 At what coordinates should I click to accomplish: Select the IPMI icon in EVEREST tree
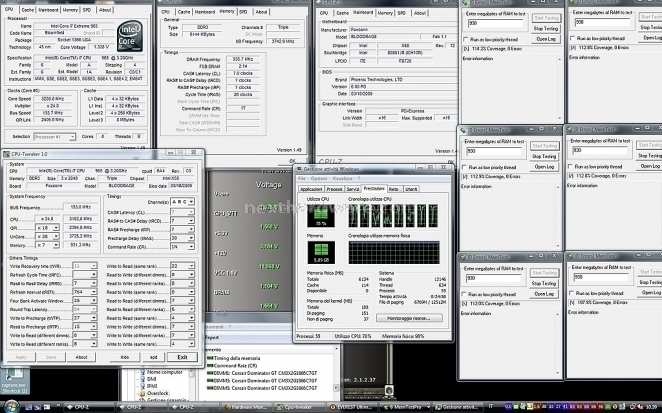143,386
